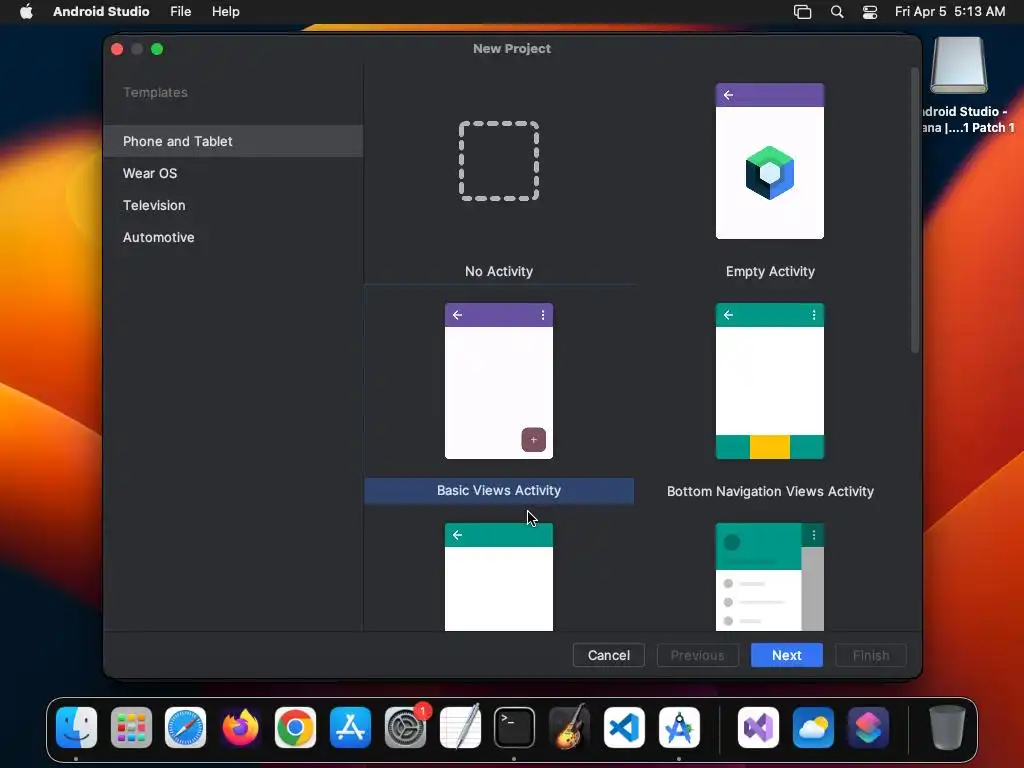
Task: Switch to Android Studio in the Dock
Action: coord(679,728)
